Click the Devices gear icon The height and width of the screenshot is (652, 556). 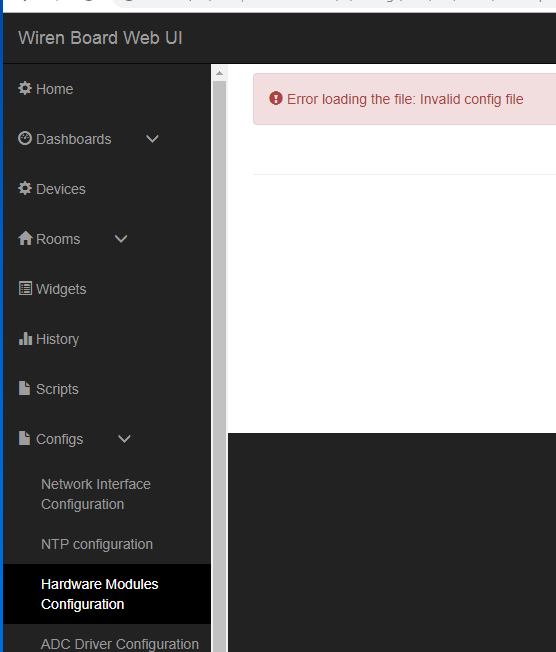pyautogui.click(x=25, y=188)
